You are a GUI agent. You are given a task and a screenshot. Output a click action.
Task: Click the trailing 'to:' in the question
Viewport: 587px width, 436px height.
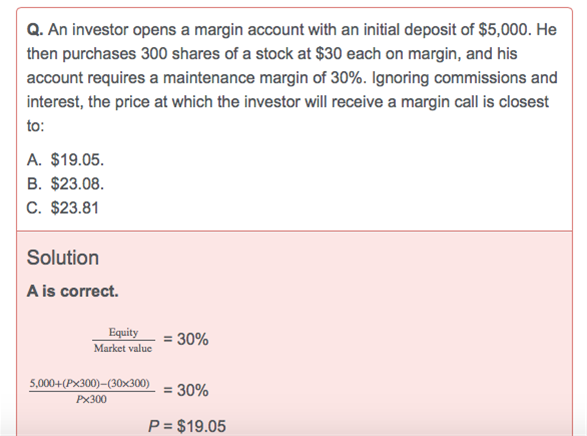(36, 126)
